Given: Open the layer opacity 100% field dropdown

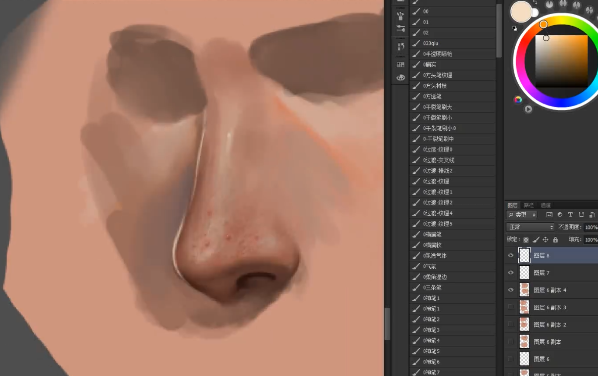Looking at the screenshot, I should (x=591, y=227).
